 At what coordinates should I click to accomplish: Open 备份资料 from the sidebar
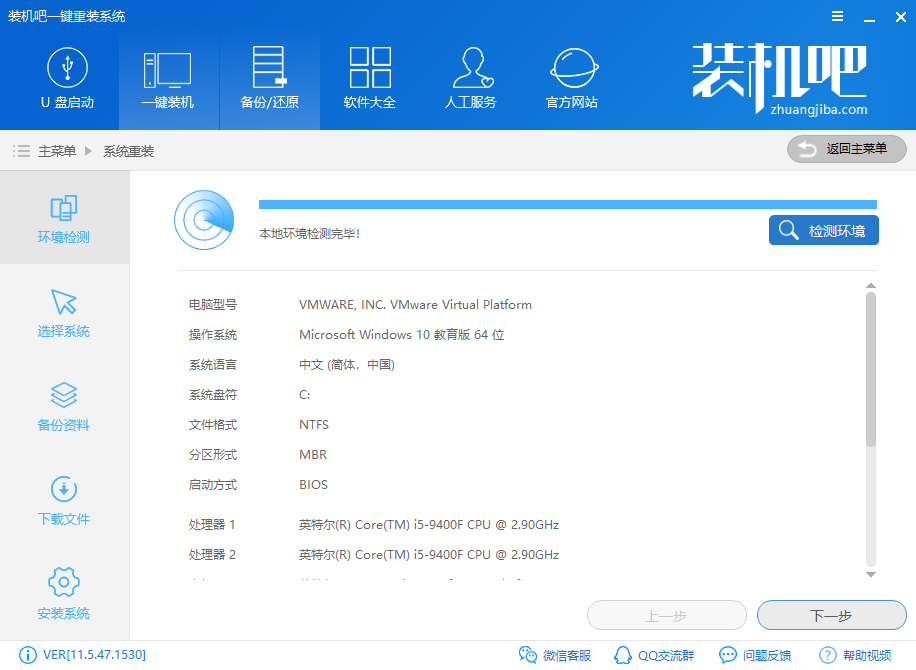pos(63,407)
